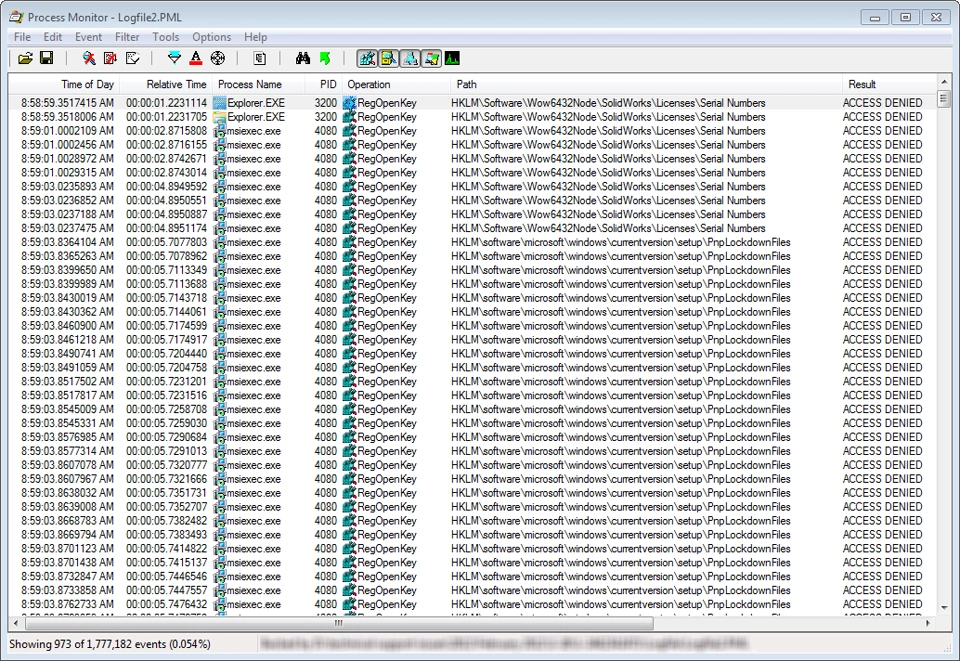
Task: Toggle Show Profiling Events
Action: tap(452, 58)
